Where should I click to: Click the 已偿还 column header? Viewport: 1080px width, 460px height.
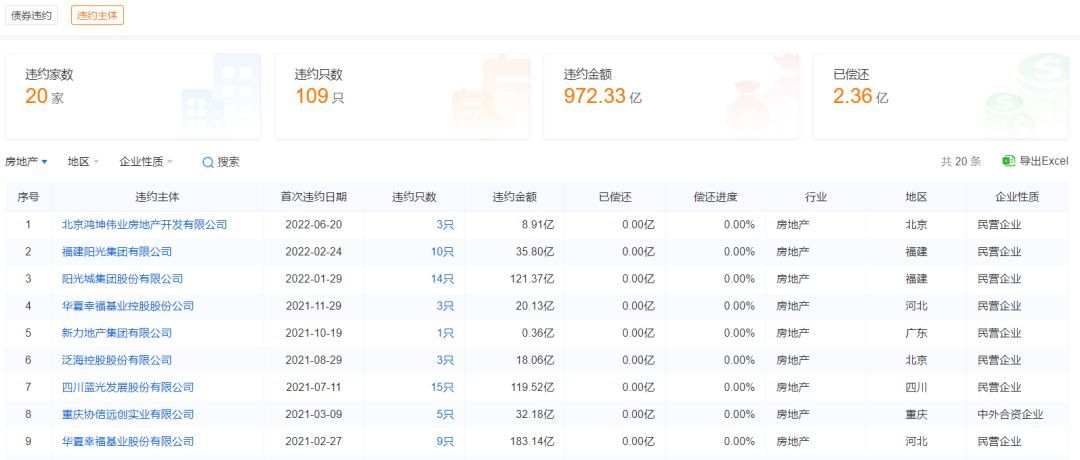tap(615, 197)
